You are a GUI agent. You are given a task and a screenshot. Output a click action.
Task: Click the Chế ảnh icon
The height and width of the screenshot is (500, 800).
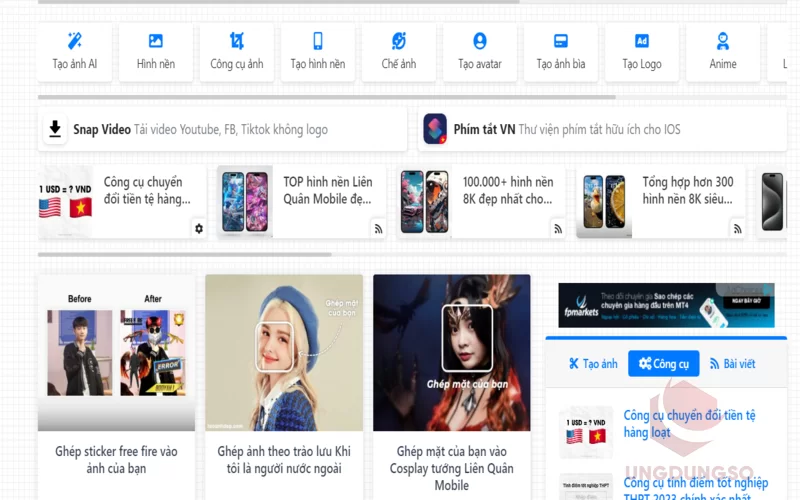point(398,41)
